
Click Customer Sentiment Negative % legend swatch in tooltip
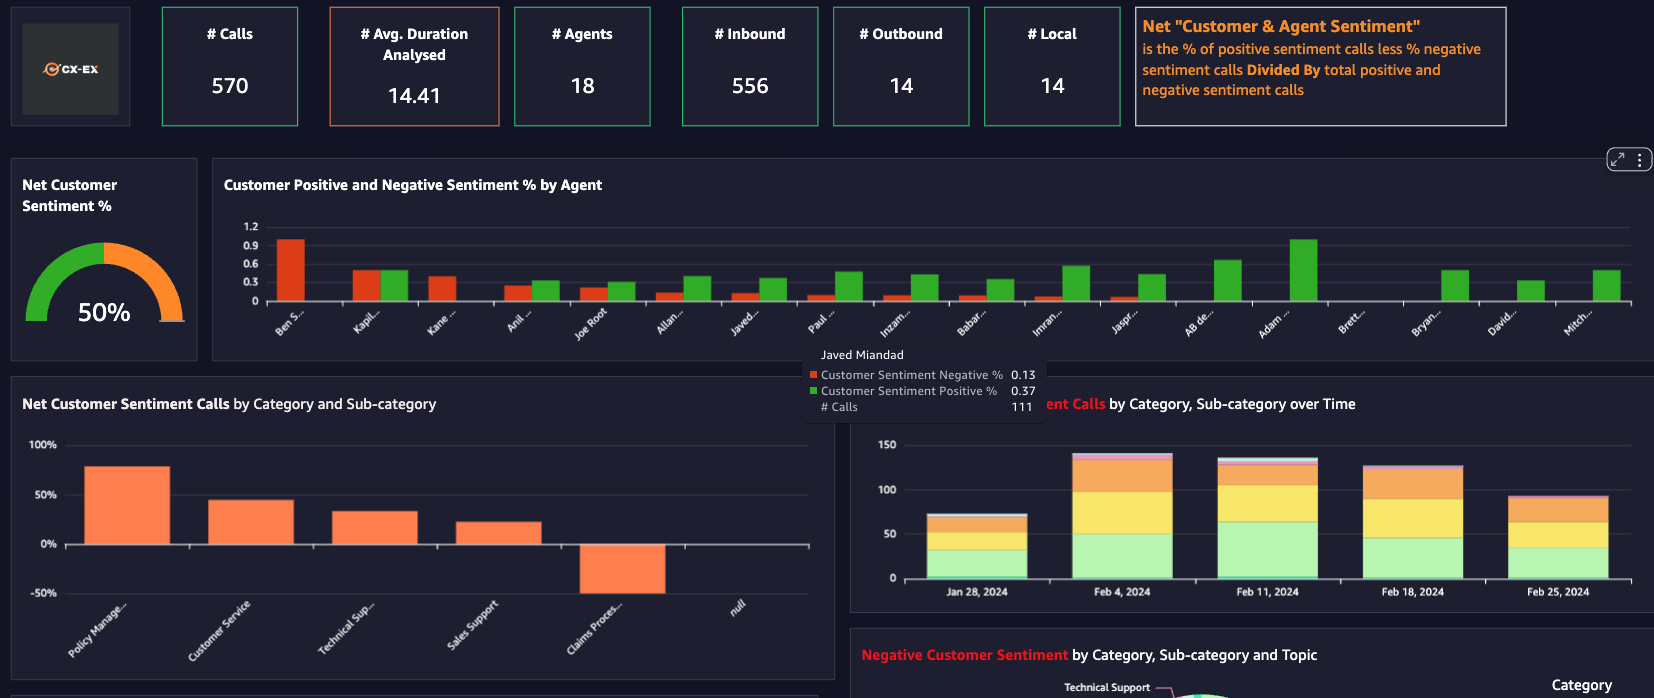click(x=813, y=375)
